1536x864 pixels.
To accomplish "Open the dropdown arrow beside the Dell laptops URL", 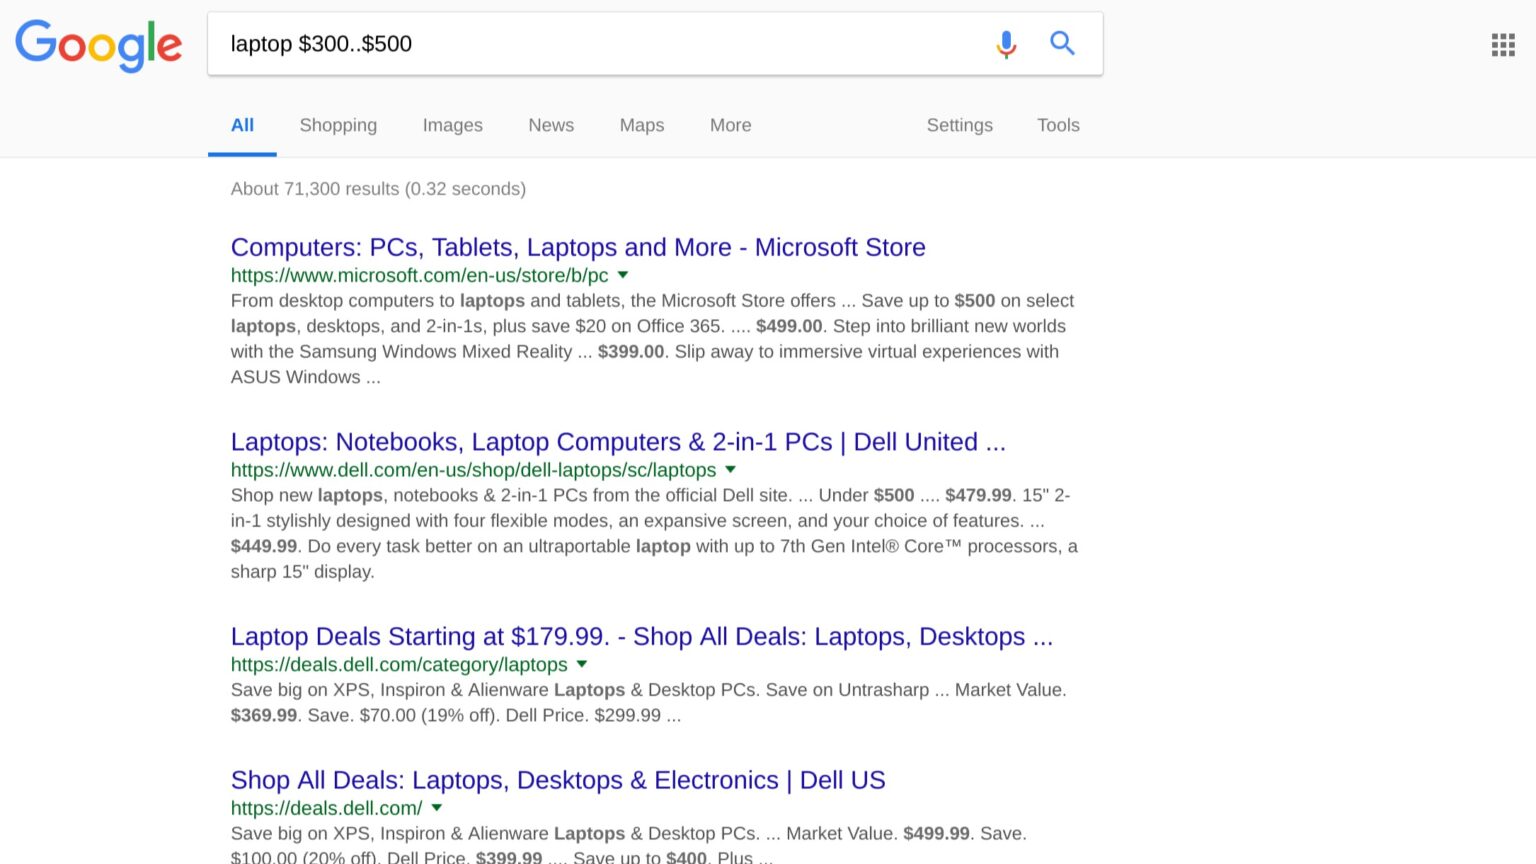I will pyautogui.click(x=730, y=469).
